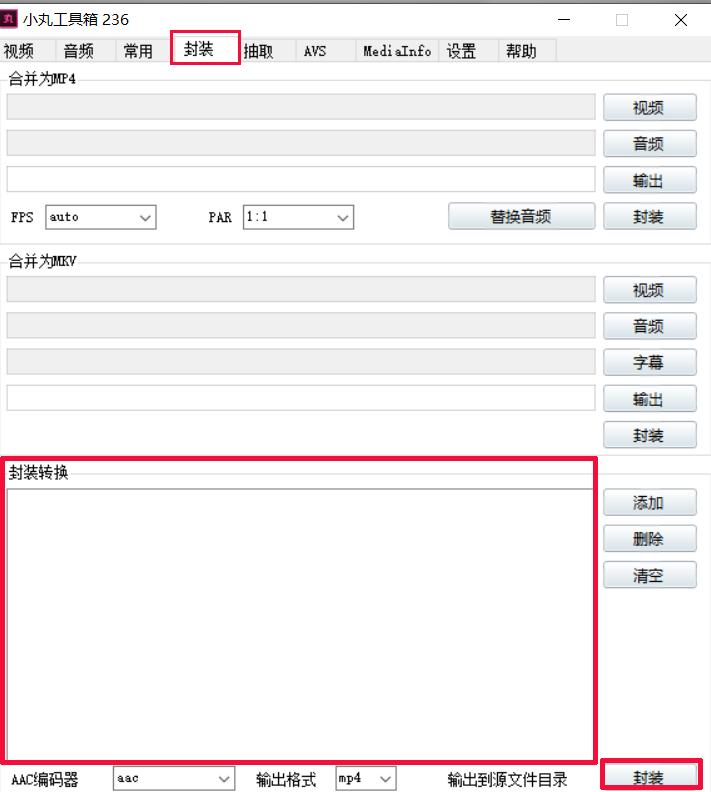Click the MKV output path field
This screenshot has height=792, width=711.
tap(301, 398)
